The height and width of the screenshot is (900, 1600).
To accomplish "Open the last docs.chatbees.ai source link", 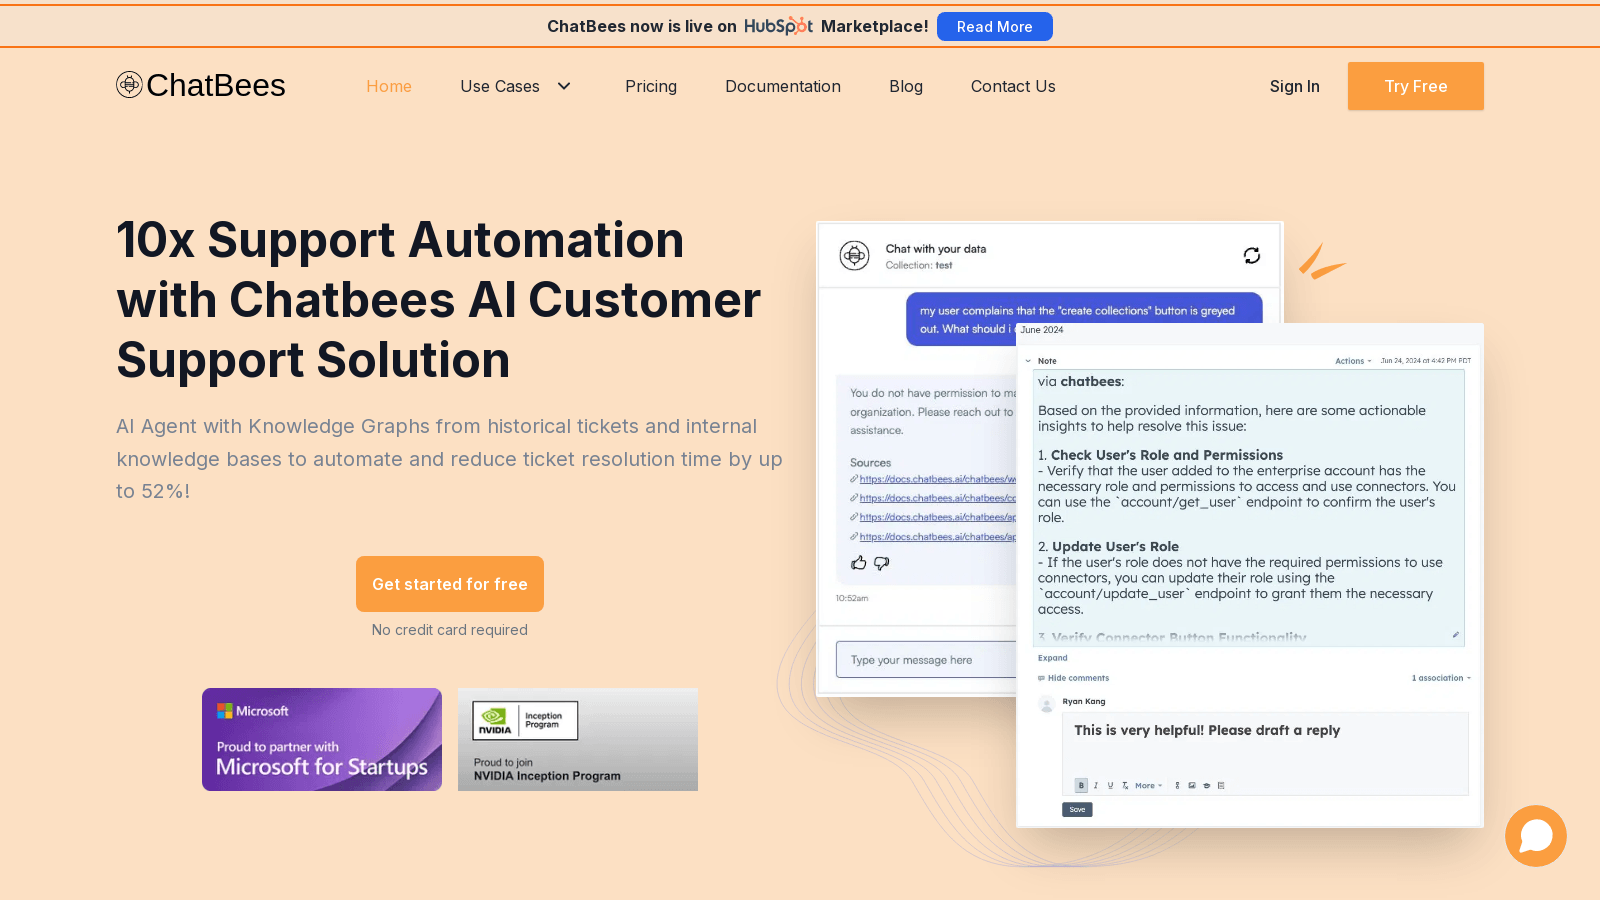I will (937, 537).
